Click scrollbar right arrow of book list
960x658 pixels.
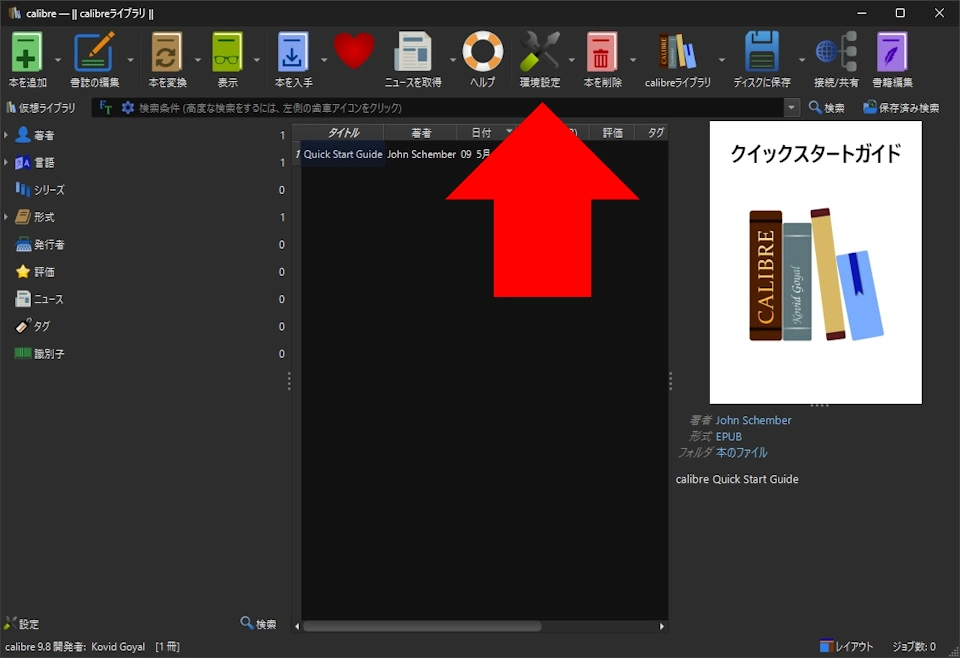coord(661,626)
